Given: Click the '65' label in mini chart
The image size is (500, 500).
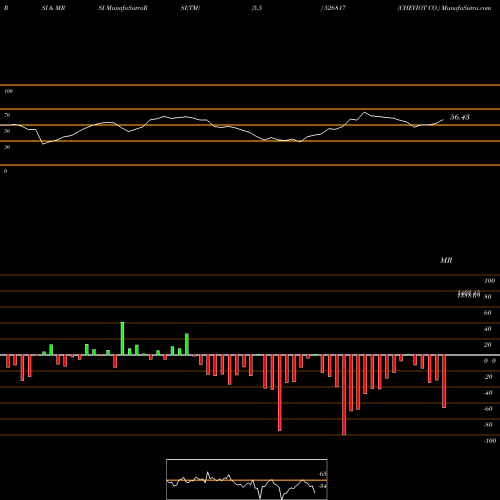Looking at the screenshot, I should [x=323, y=474].
